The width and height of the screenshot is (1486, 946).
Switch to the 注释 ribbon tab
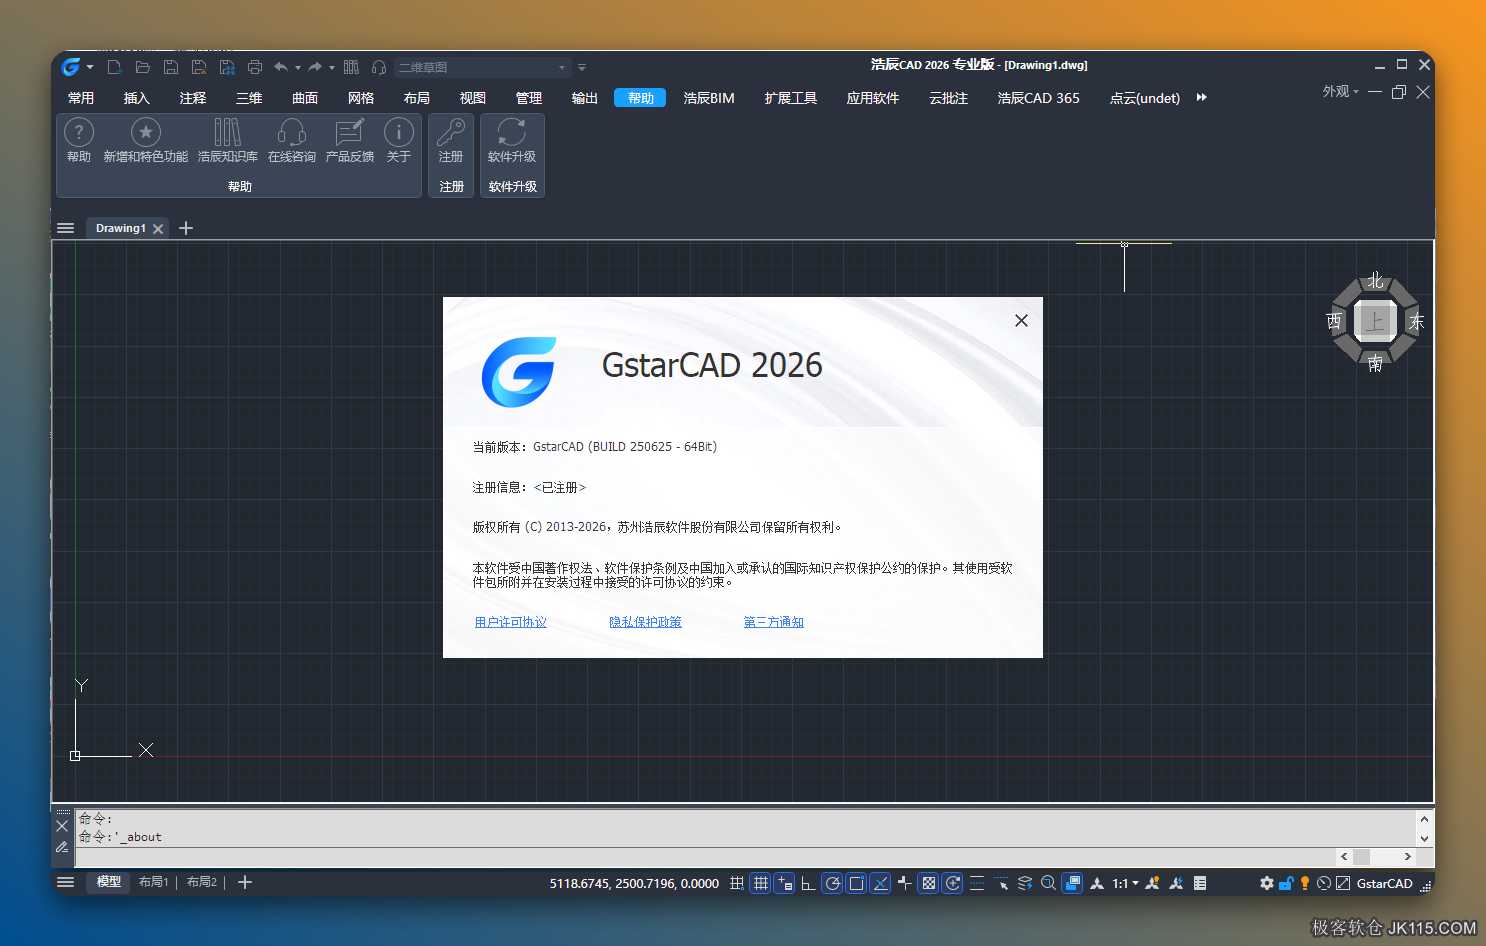click(x=193, y=98)
